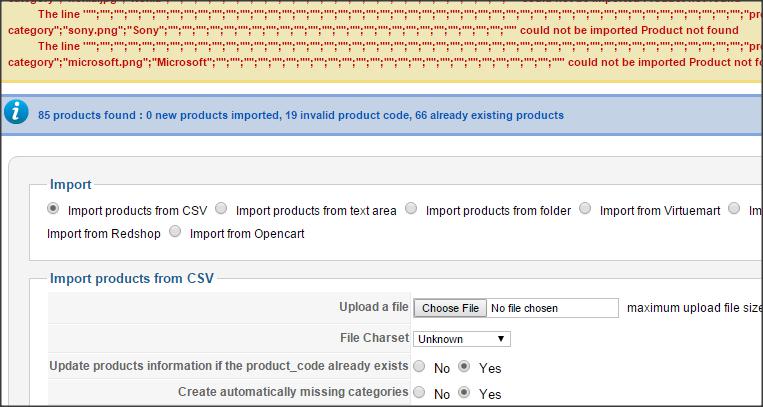Click the No file chosen field

[x=552, y=308]
